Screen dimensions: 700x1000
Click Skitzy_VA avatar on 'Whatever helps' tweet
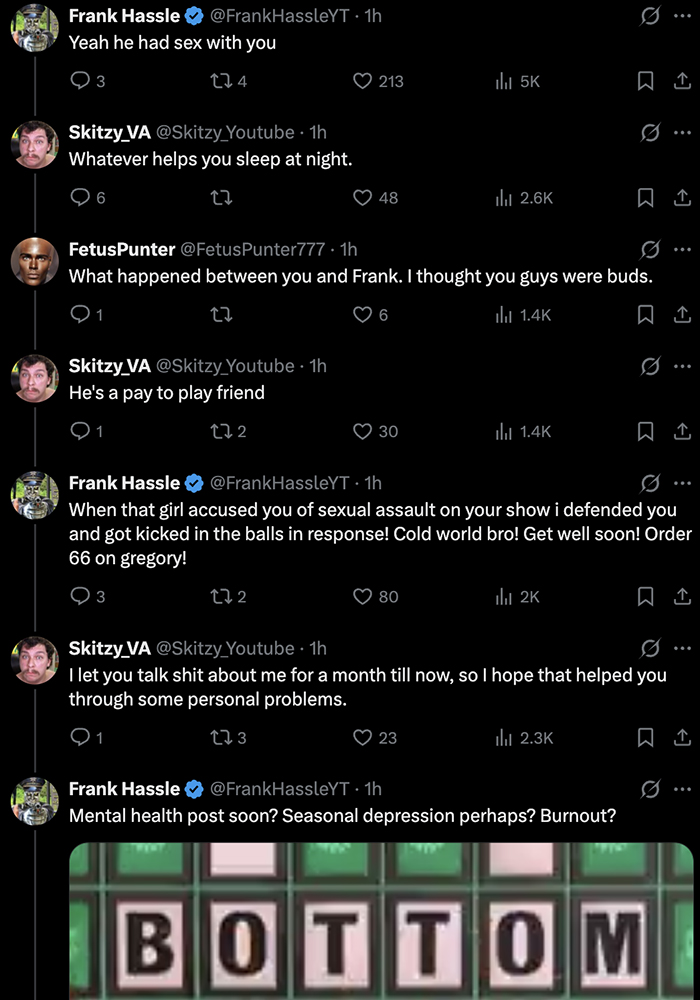34,145
